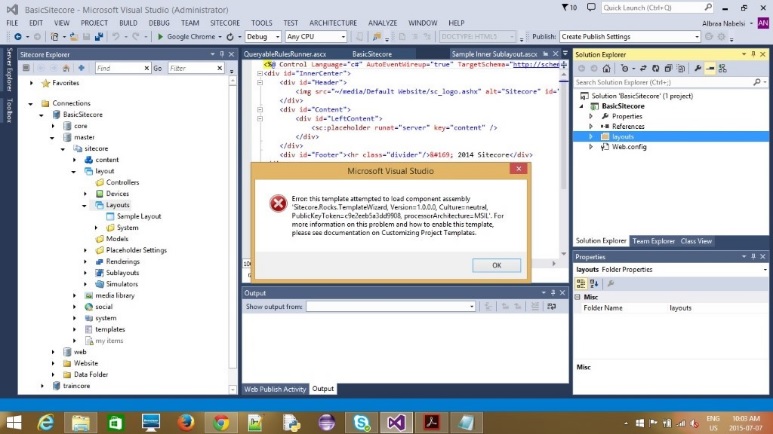Click the red error icon in dialog

click(278, 203)
